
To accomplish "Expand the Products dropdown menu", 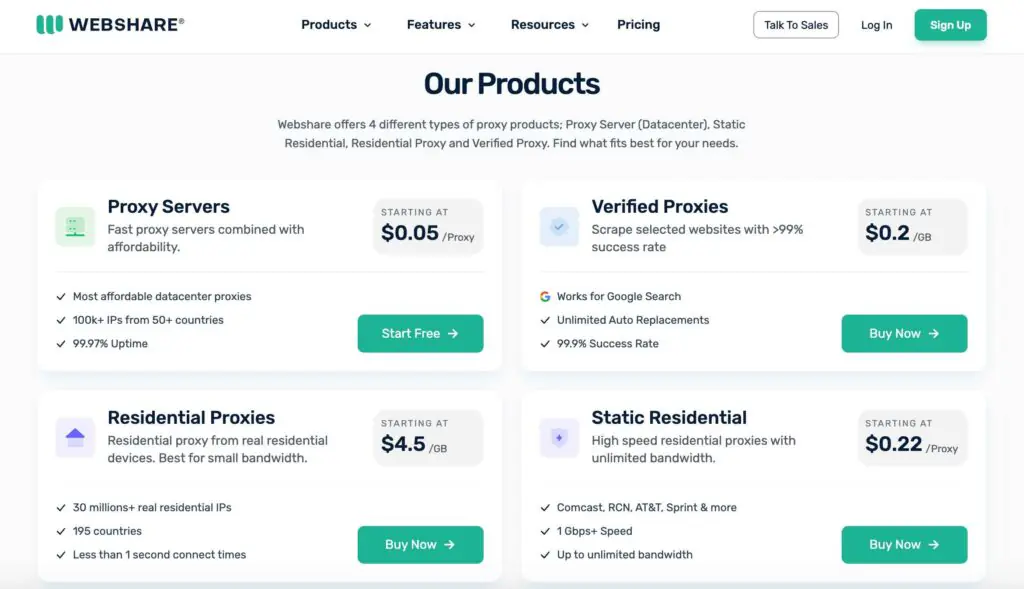I will point(336,25).
